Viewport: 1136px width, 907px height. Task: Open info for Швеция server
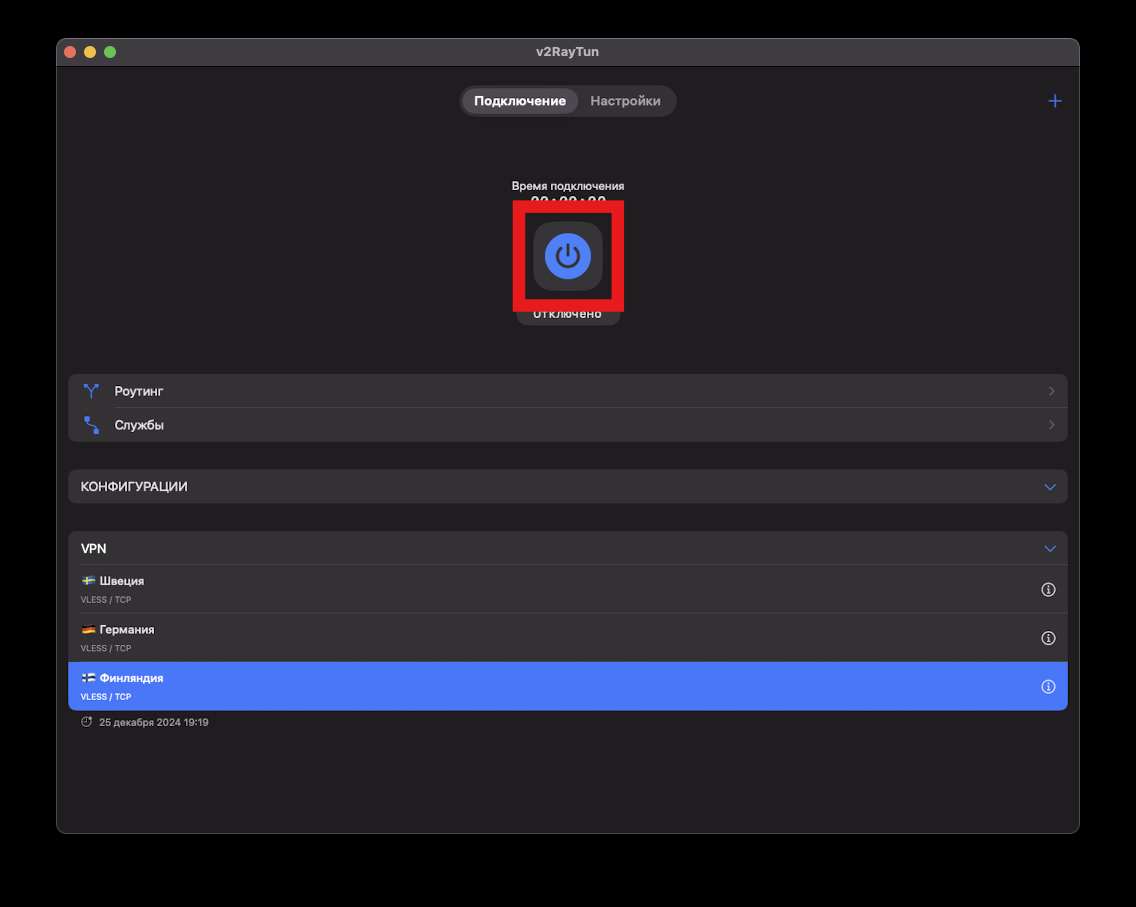[1048, 590]
